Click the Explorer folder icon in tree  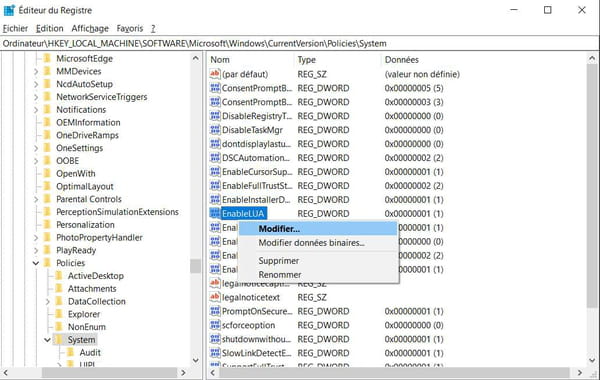(x=59, y=314)
